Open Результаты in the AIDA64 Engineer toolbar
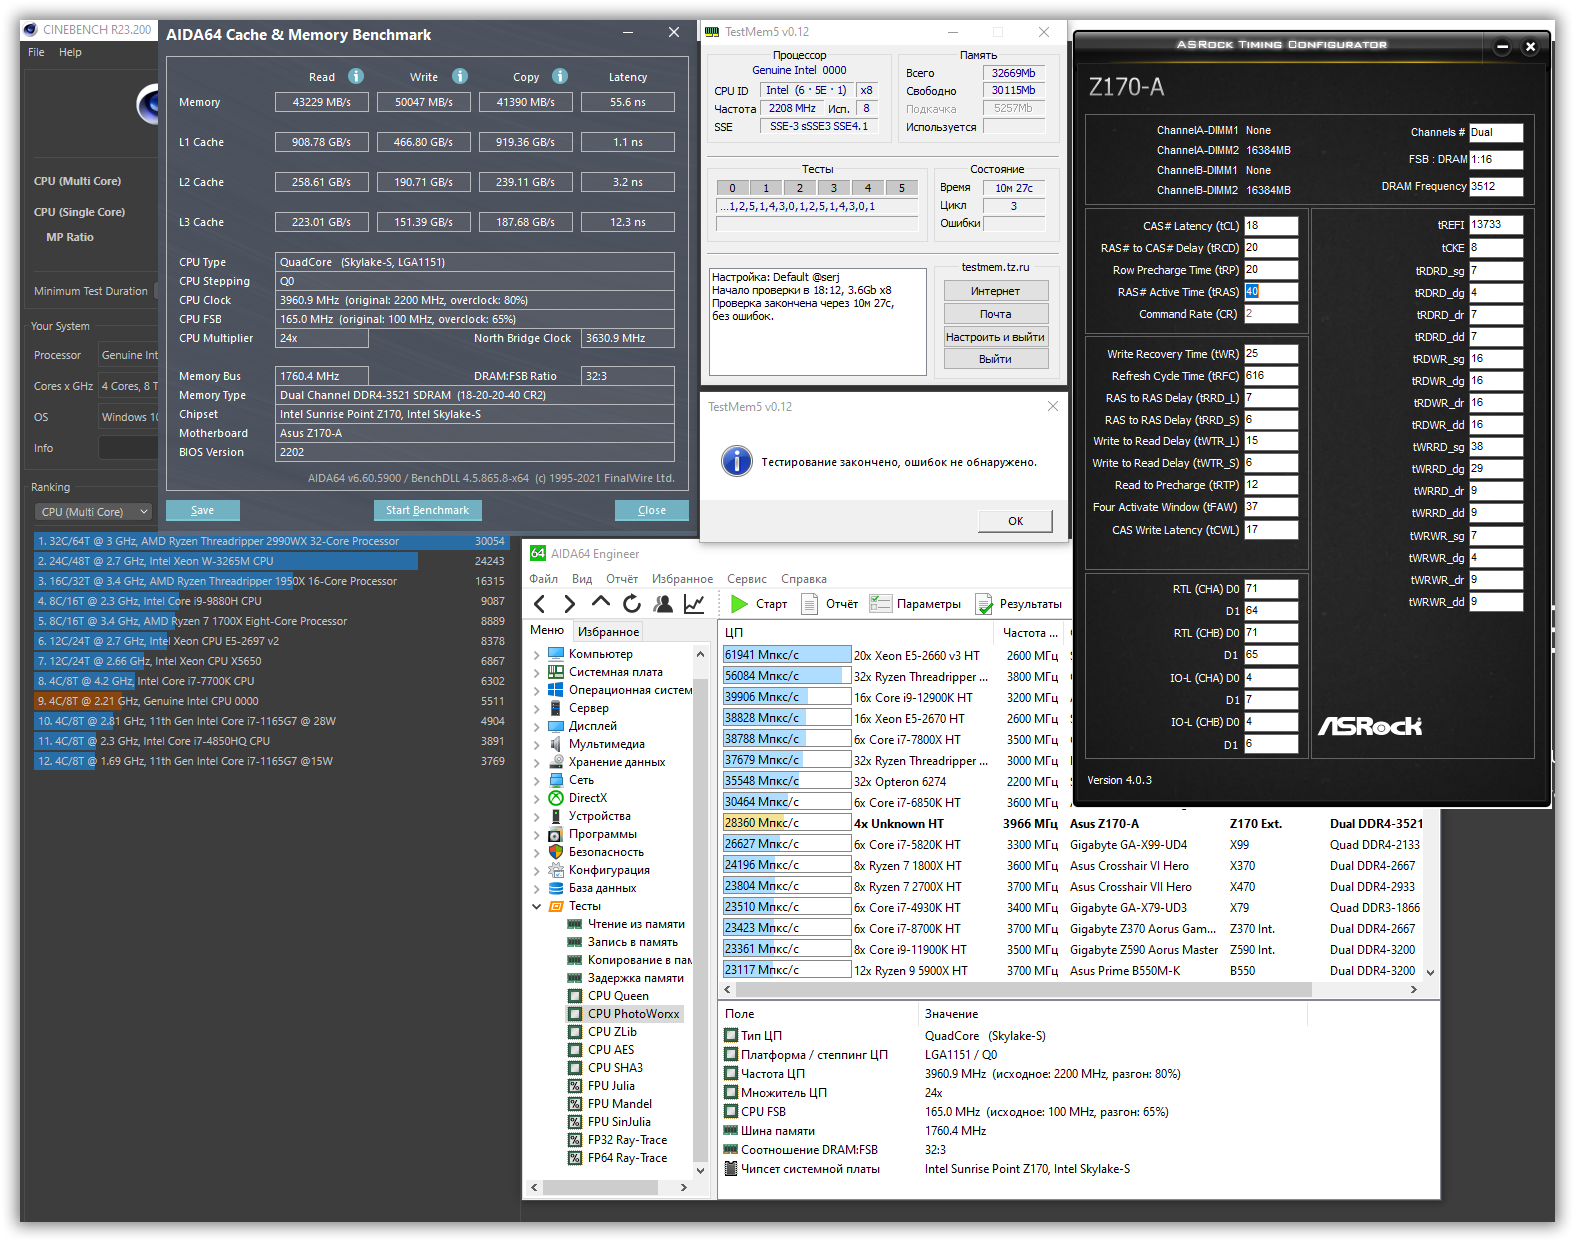This screenshot has width=1575, height=1242. click(1019, 604)
